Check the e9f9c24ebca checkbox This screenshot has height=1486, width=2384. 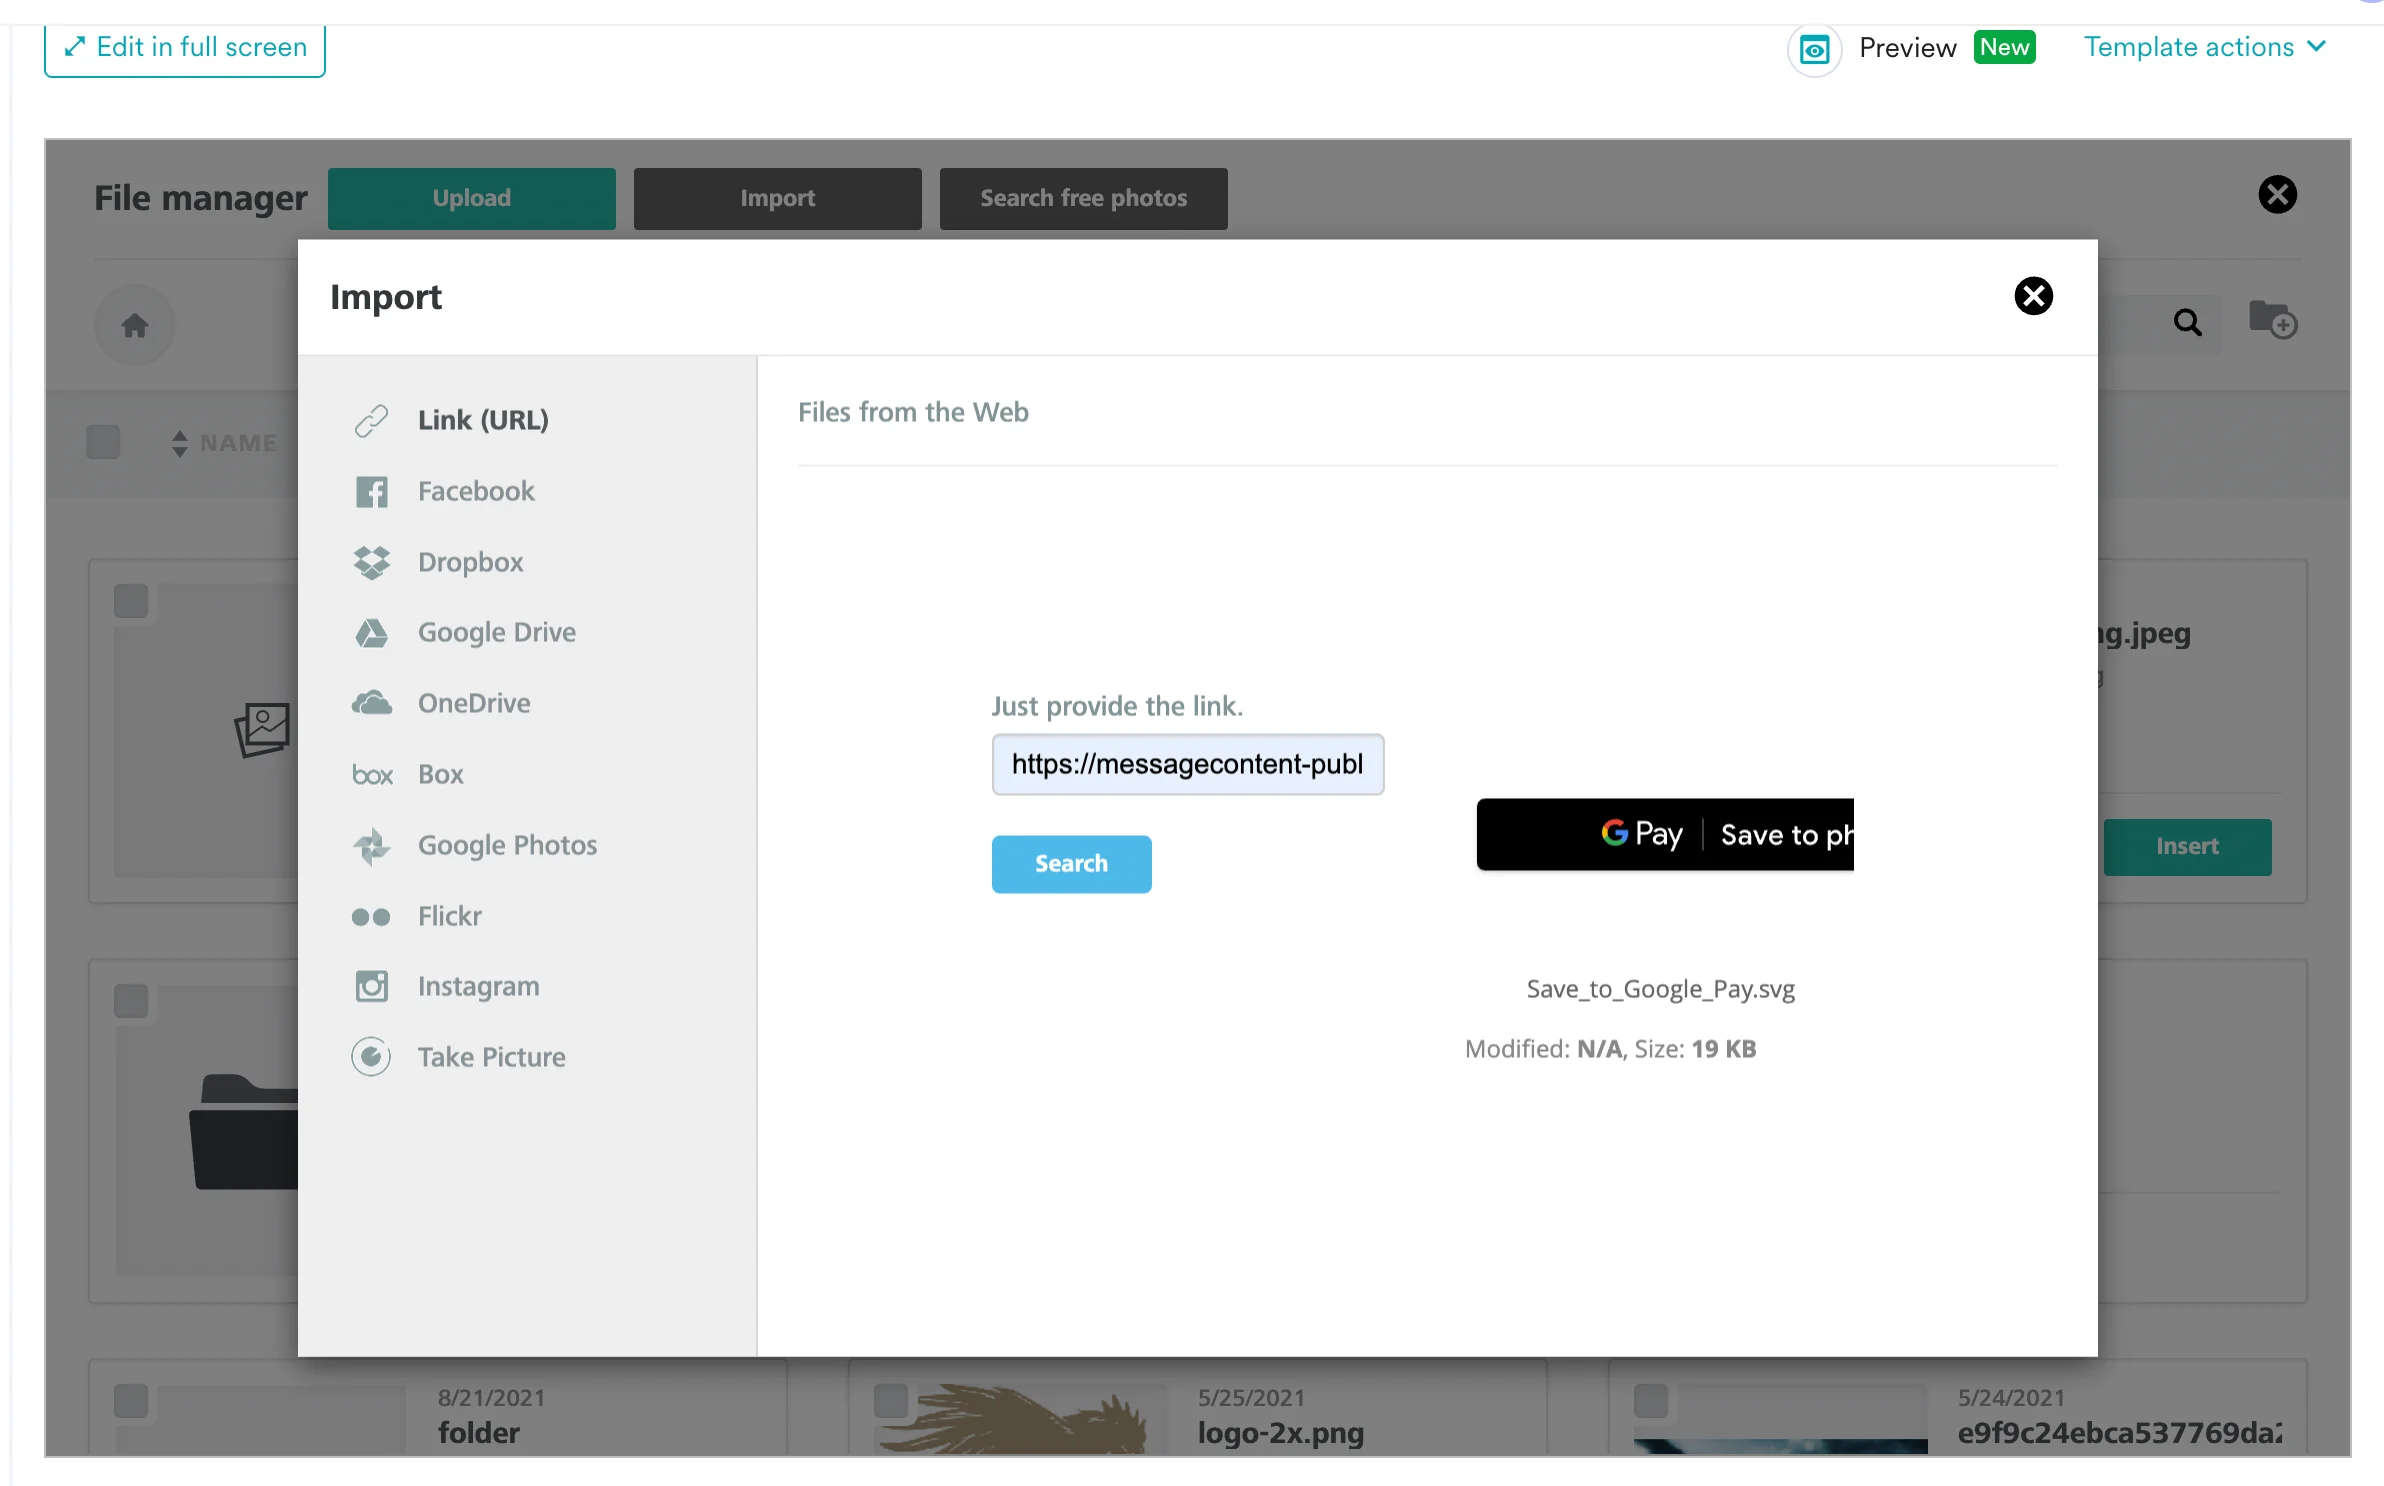pos(1651,1401)
